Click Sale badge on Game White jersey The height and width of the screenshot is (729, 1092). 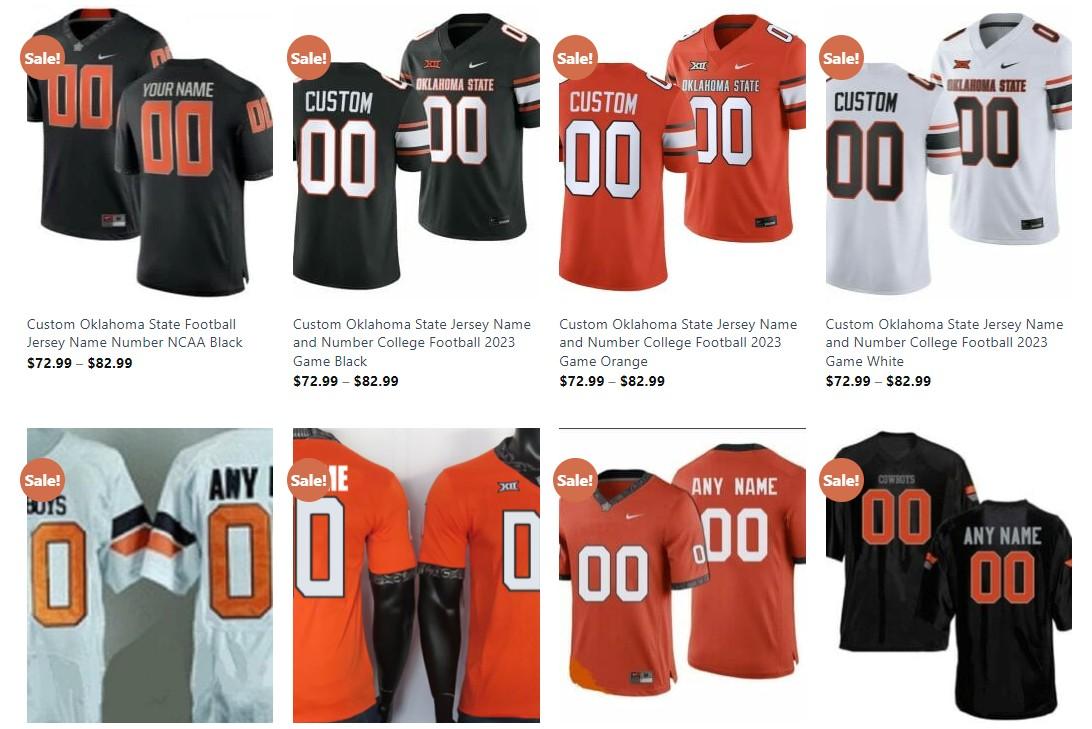(841, 57)
